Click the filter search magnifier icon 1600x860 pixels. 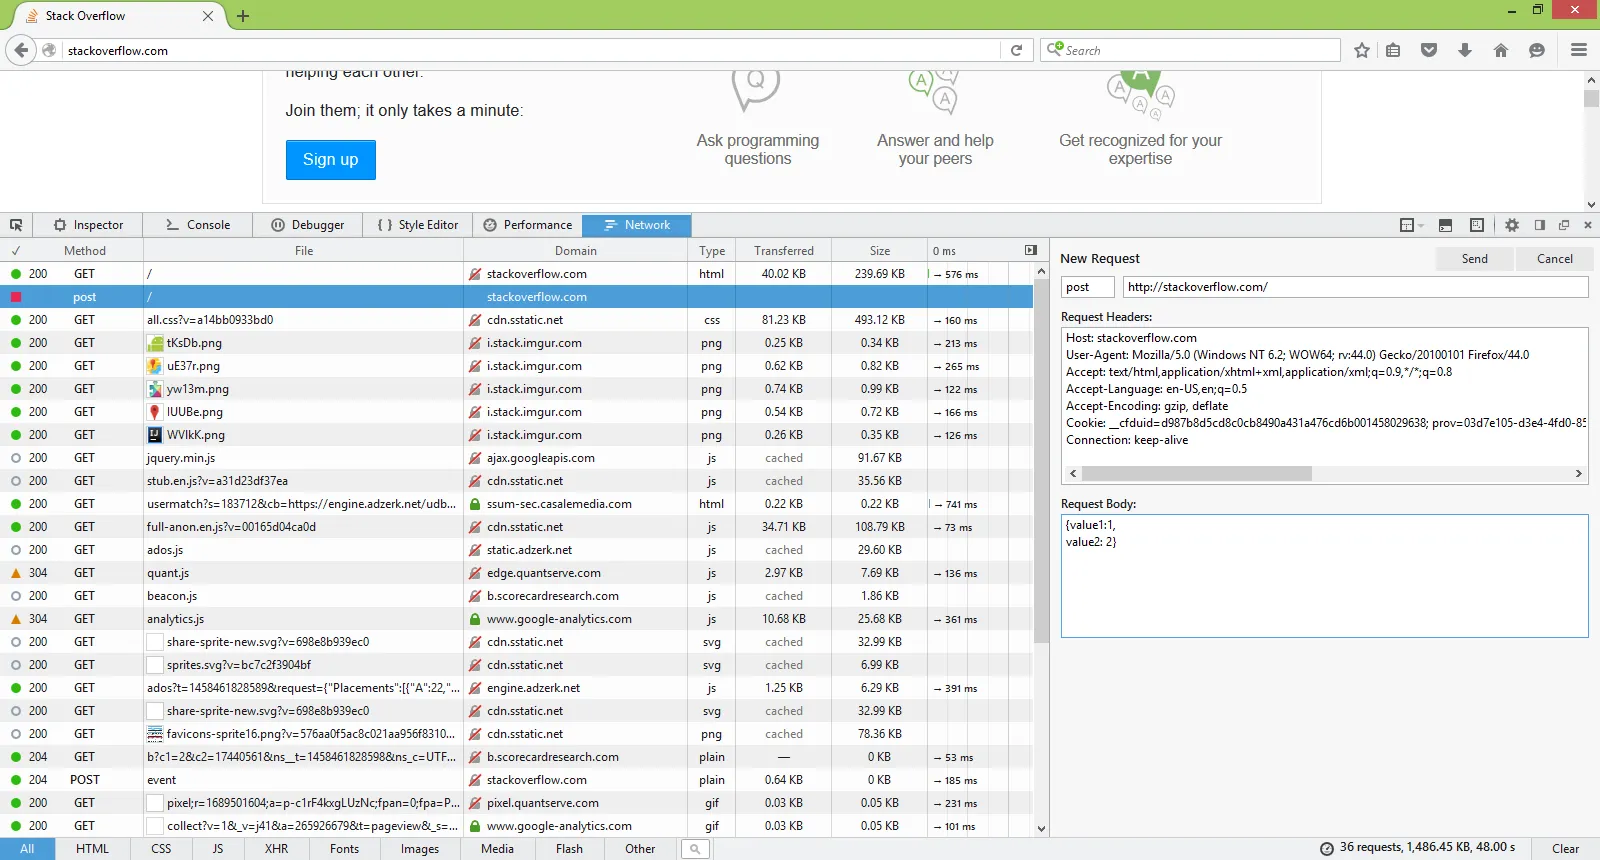[695, 849]
